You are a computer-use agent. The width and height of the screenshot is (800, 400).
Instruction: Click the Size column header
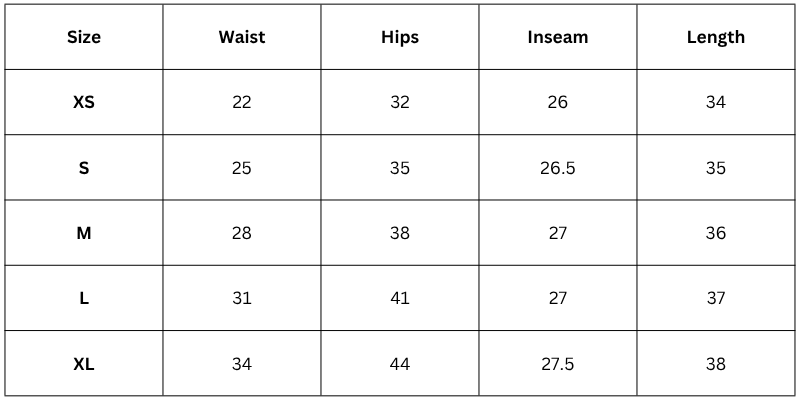point(84,38)
